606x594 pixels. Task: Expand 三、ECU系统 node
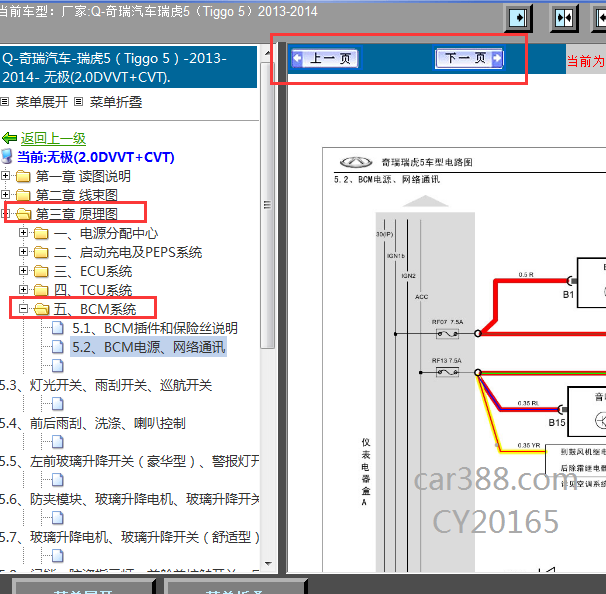24,271
